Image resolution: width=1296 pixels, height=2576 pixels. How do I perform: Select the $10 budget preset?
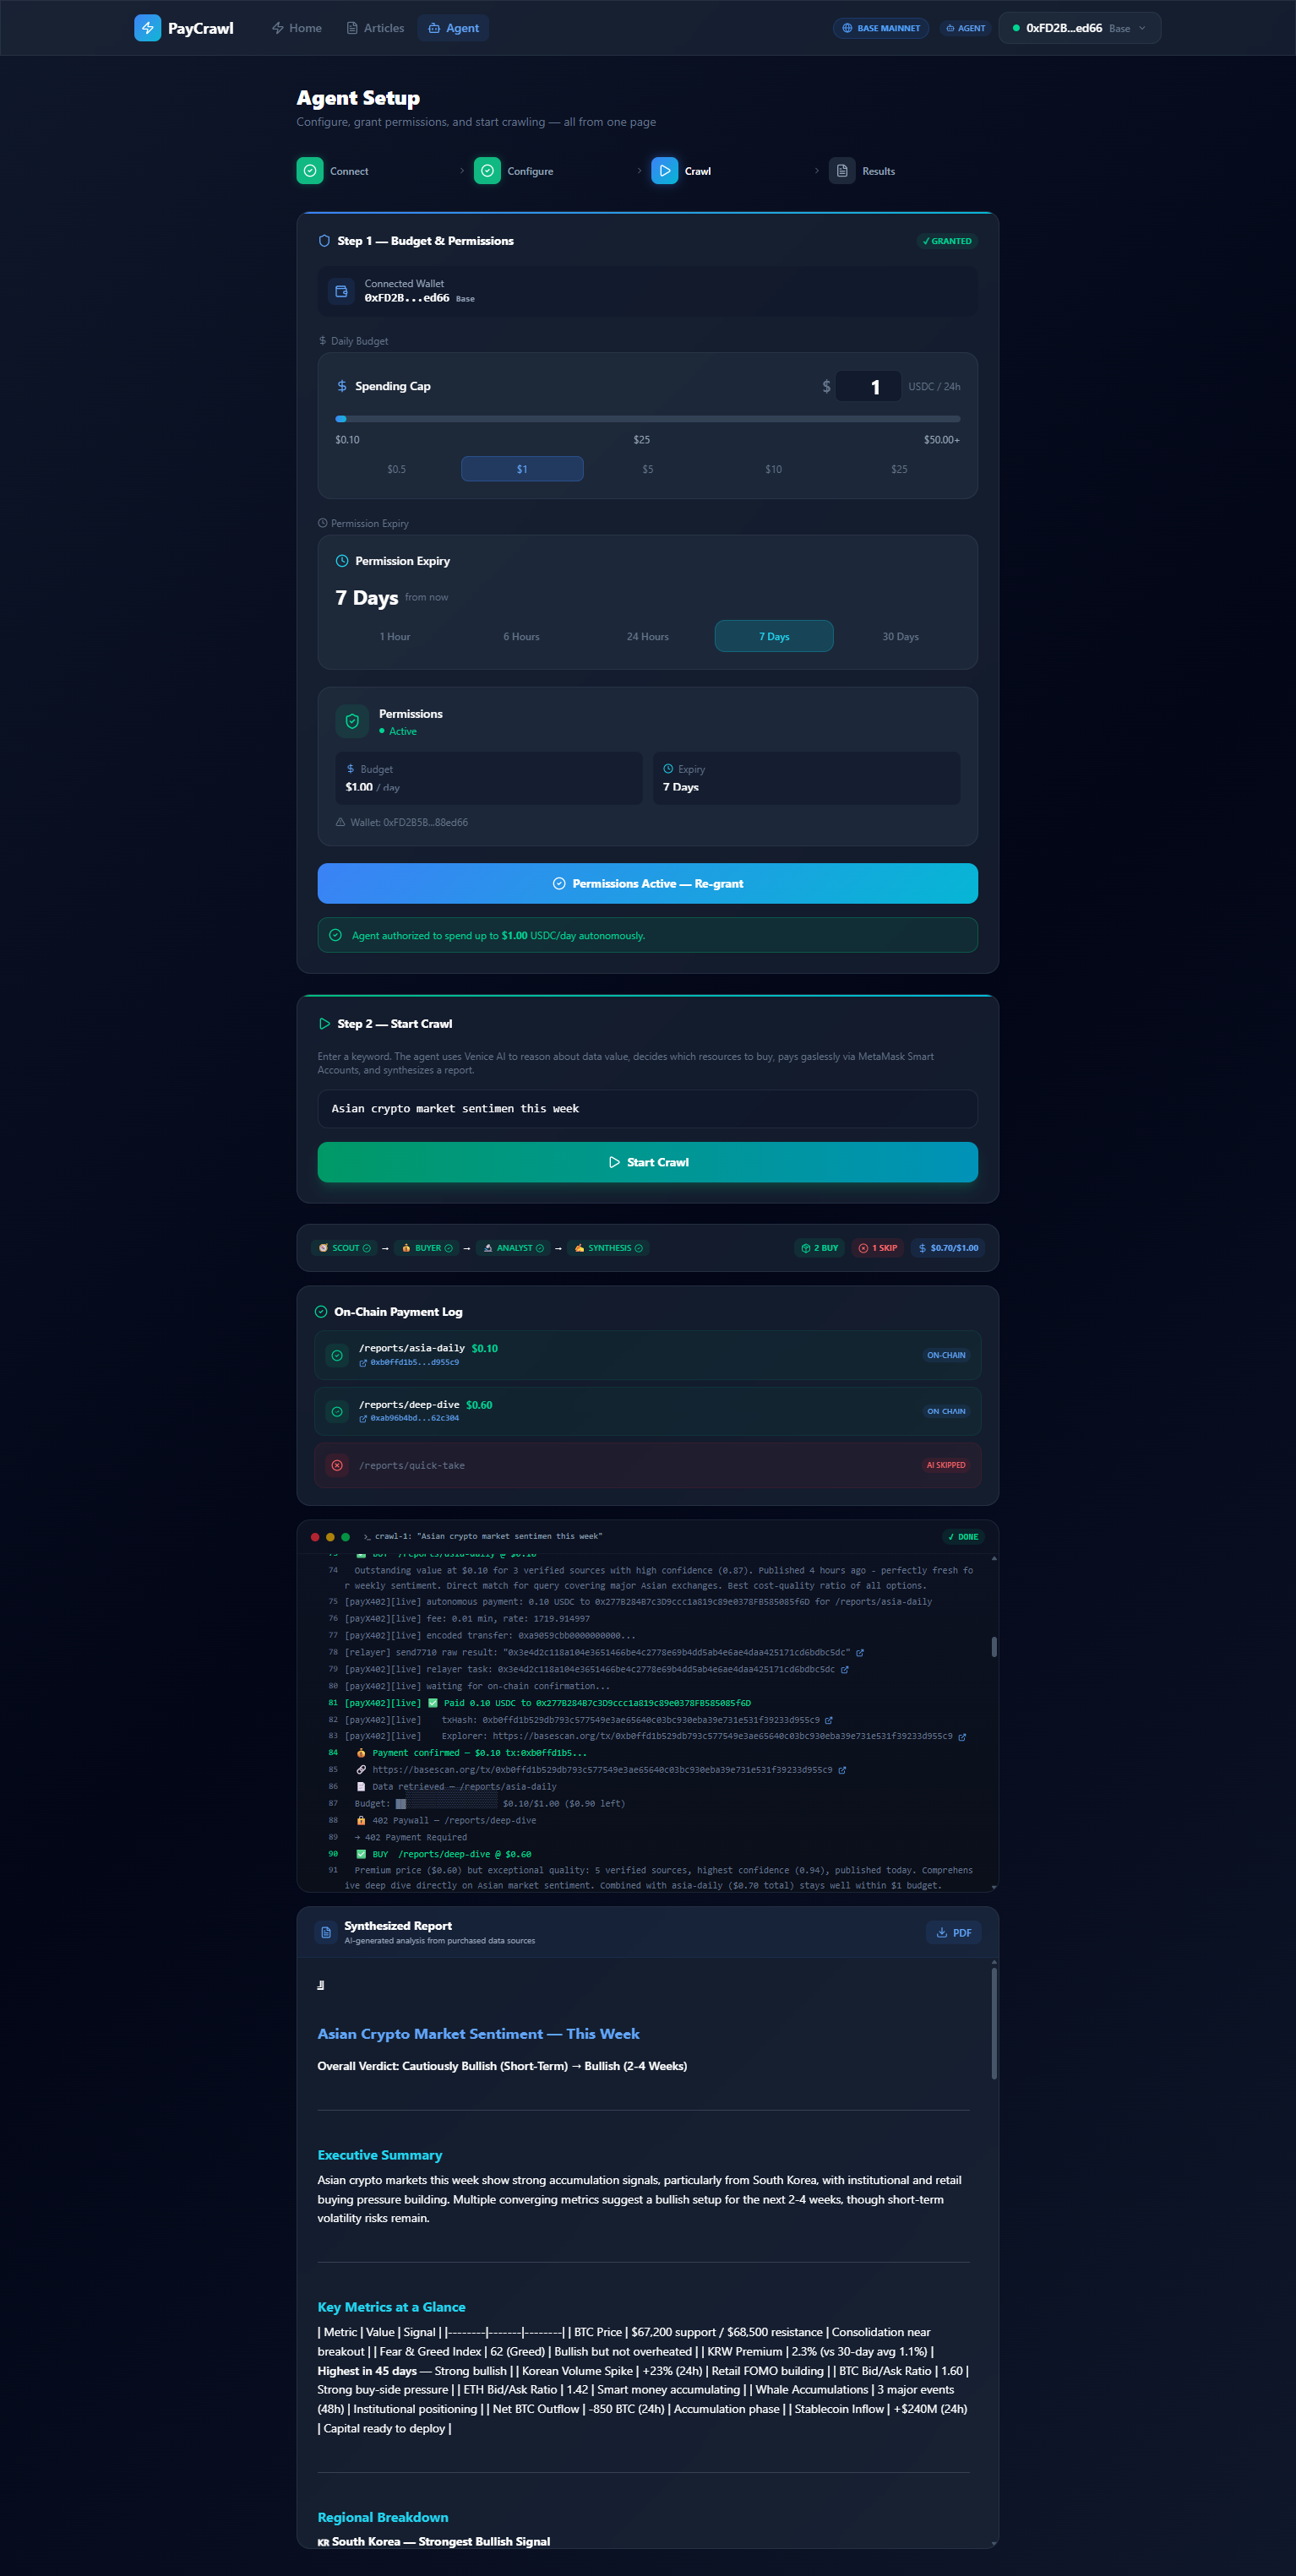(x=774, y=469)
